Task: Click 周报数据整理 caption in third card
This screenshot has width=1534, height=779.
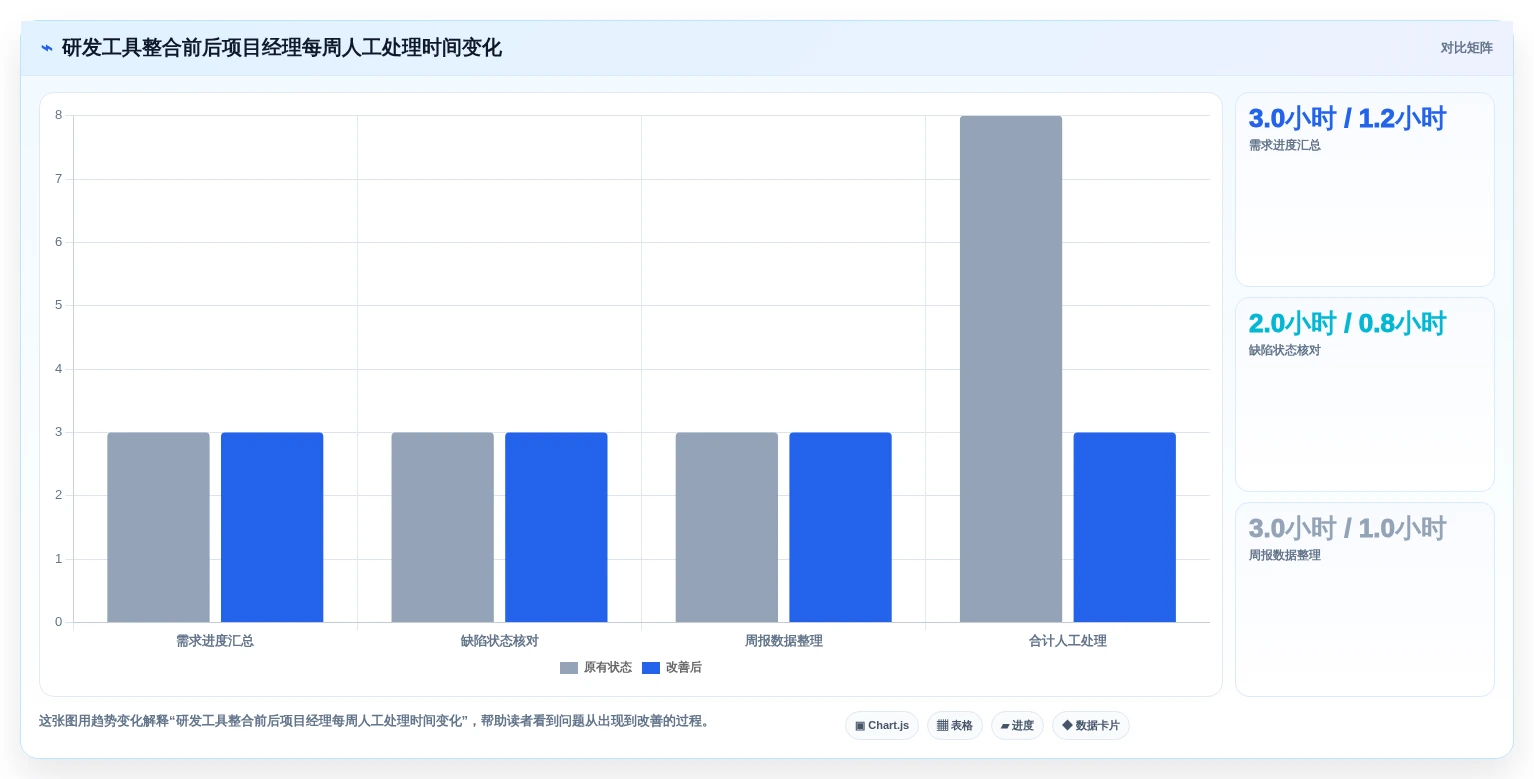Action: [x=1284, y=556]
